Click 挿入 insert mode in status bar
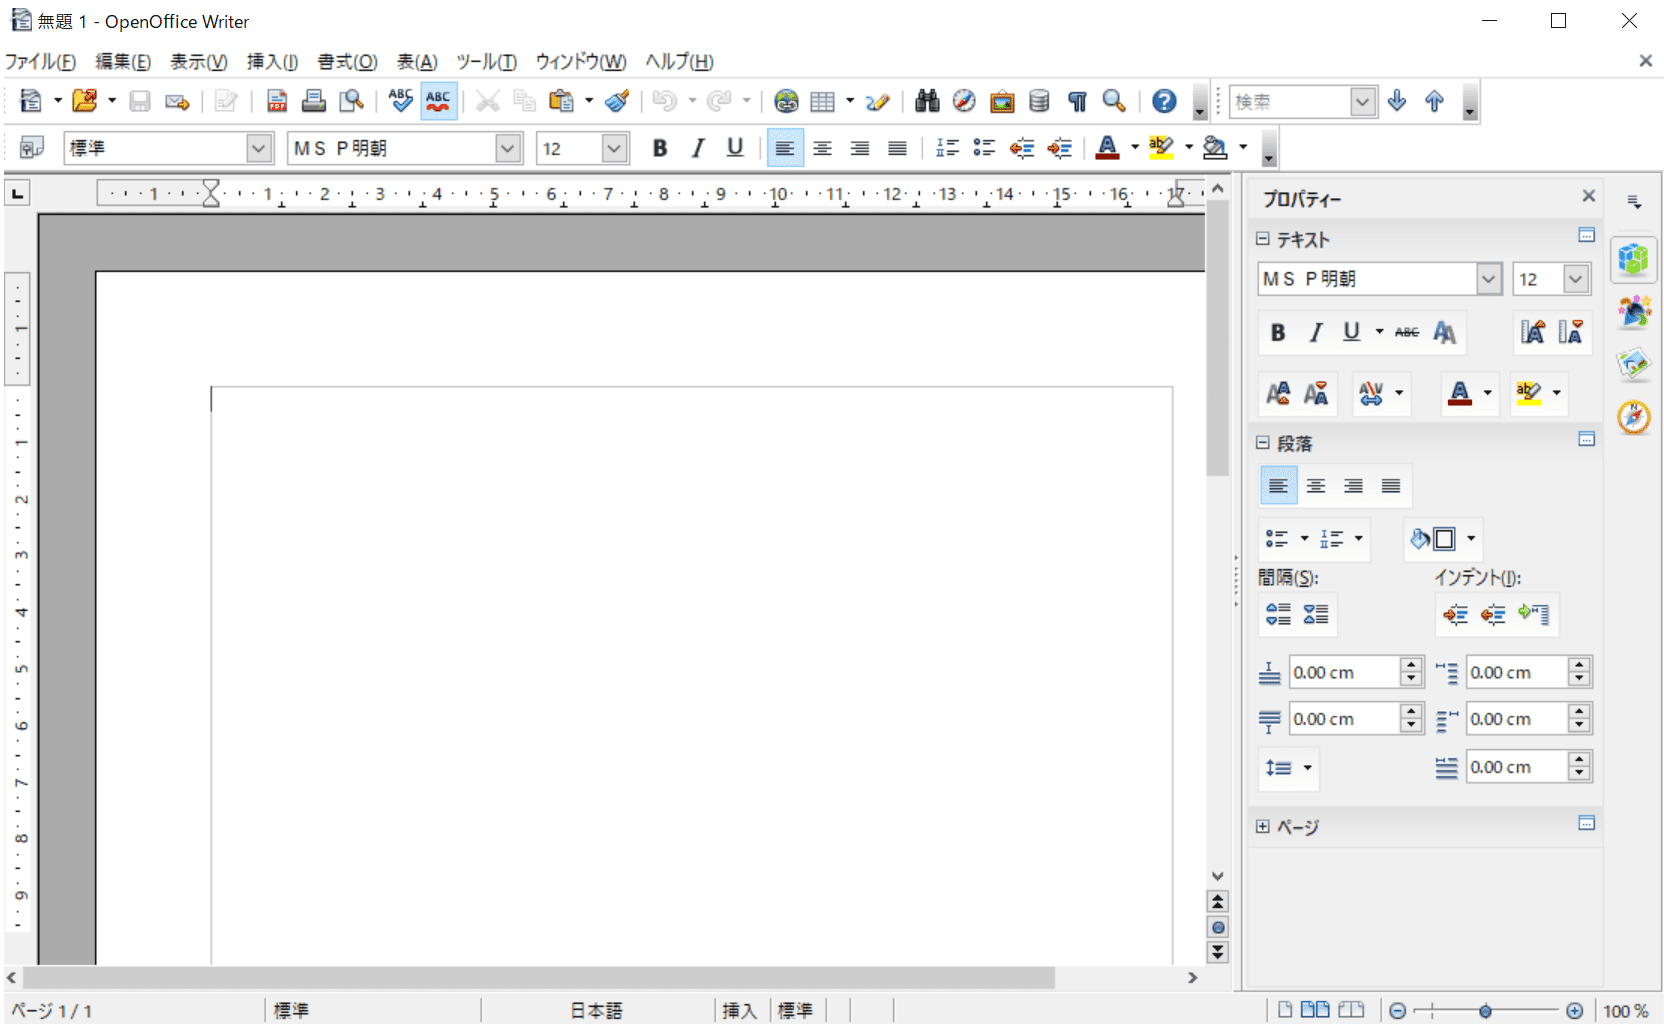The width and height of the screenshot is (1664, 1024). click(x=739, y=1011)
